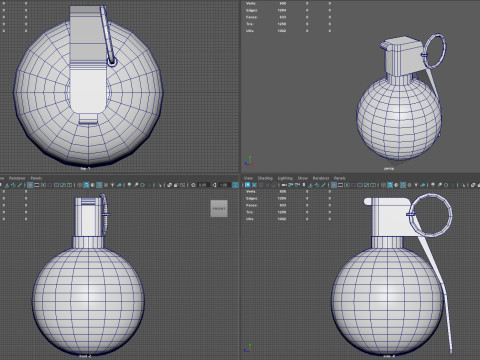Switch front view panel to Wireframe shading

point(80,185)
